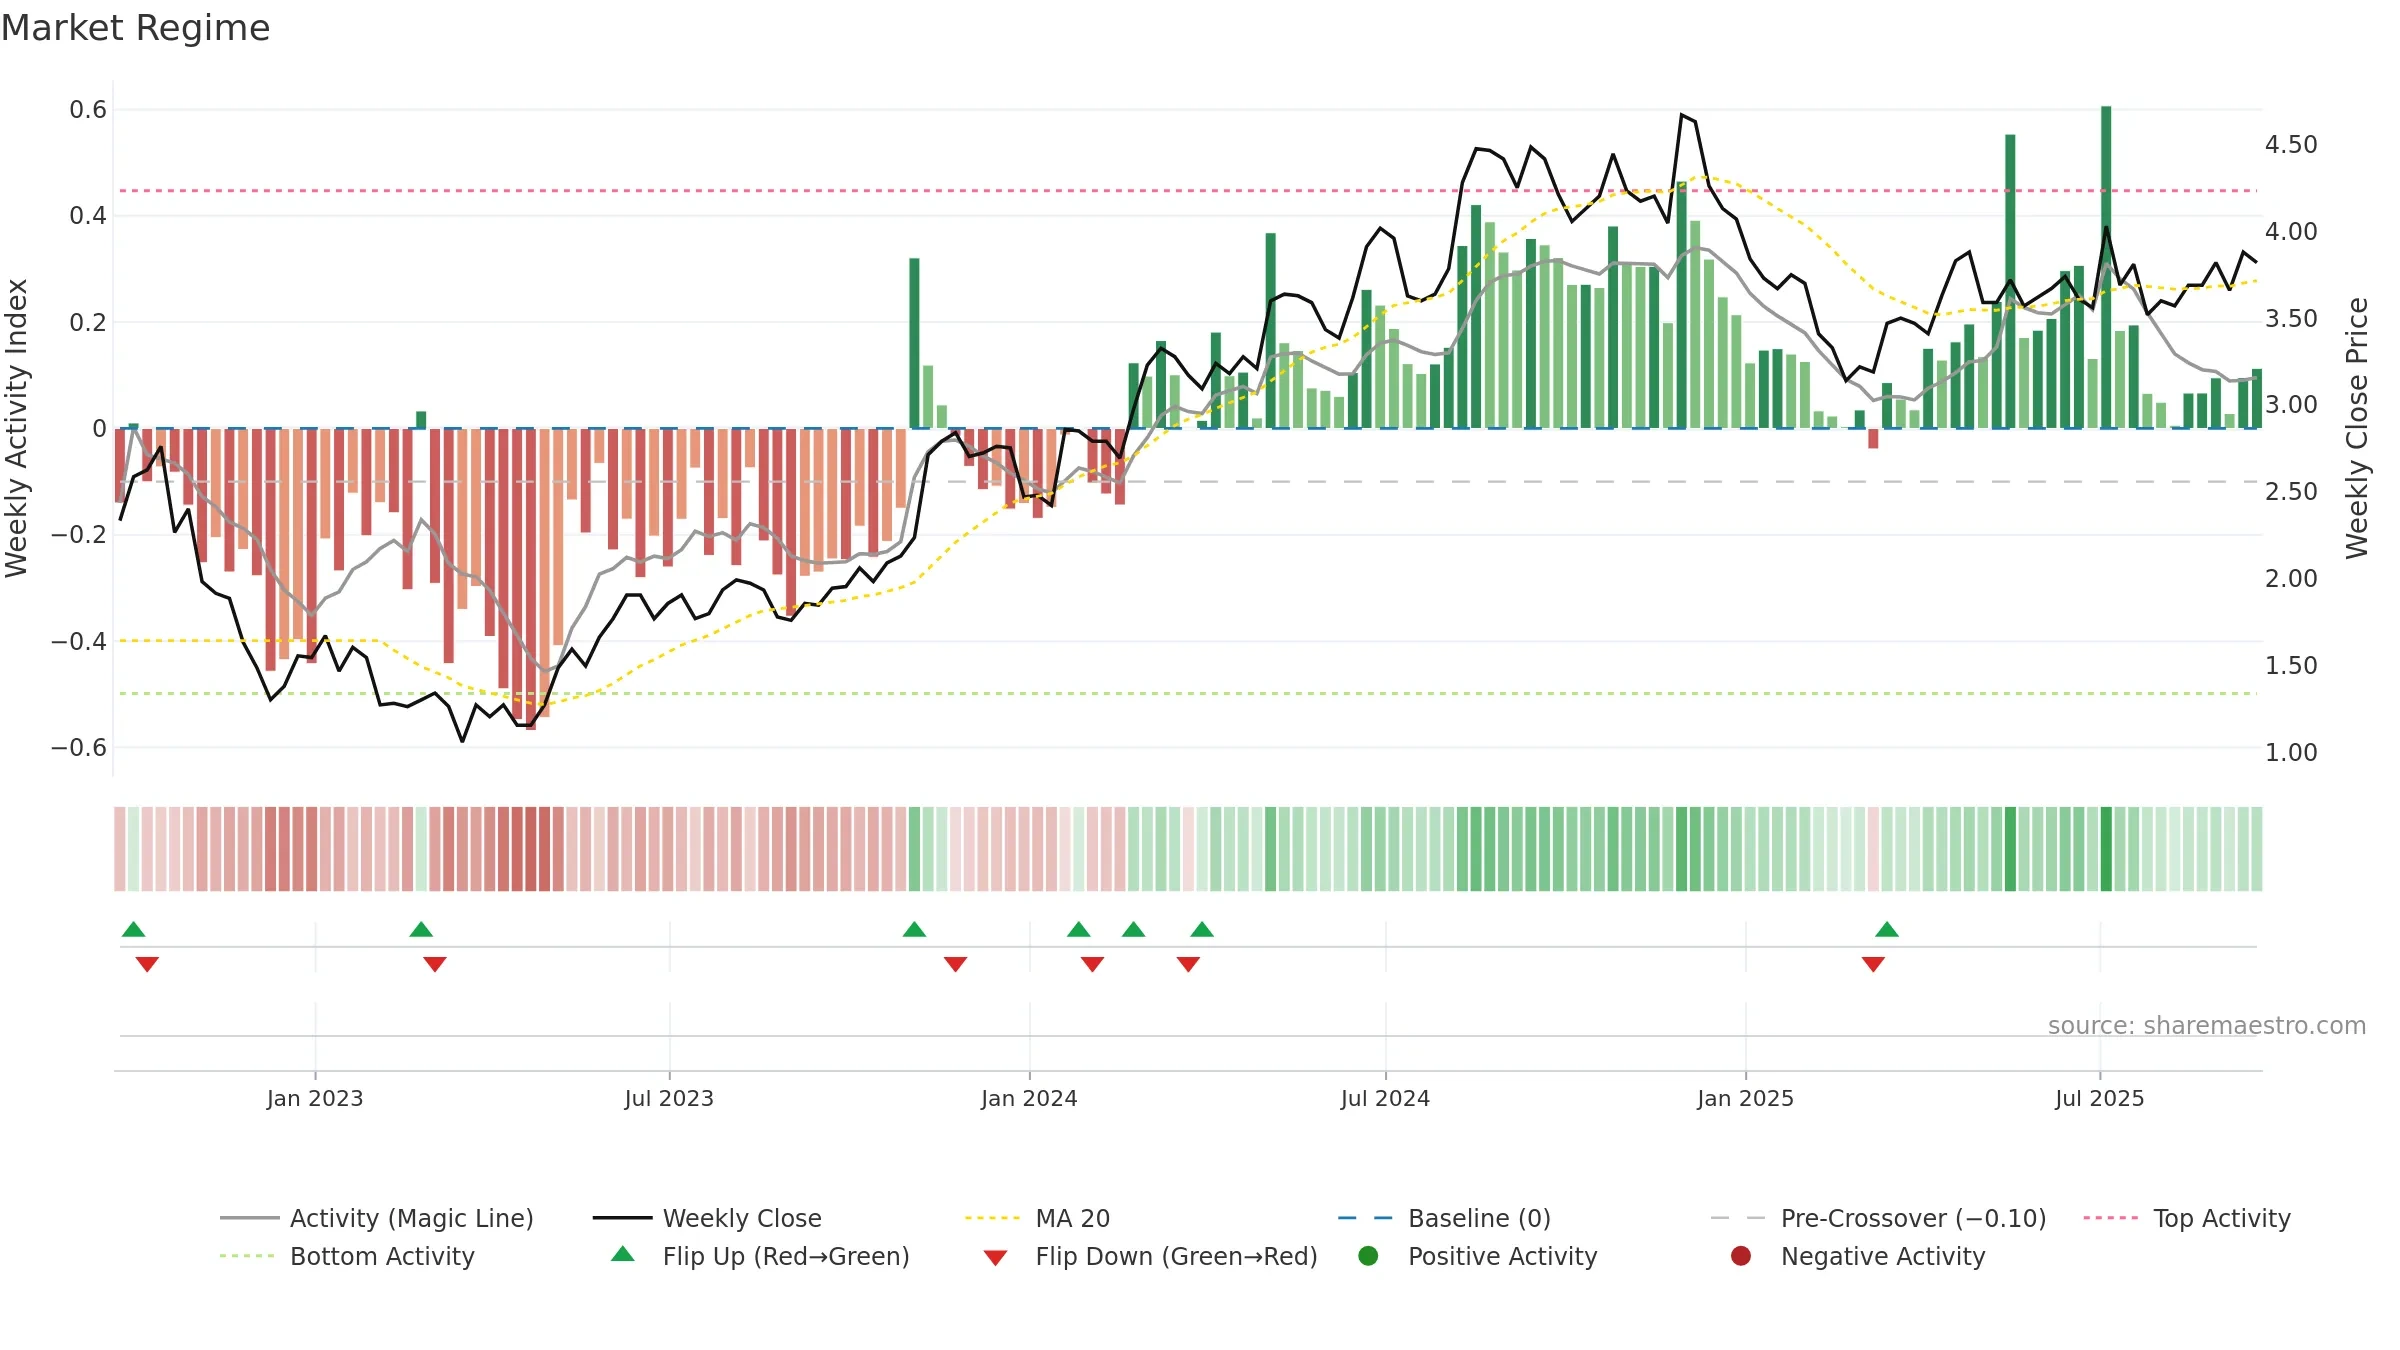2400x1350 pixels.
Task: Click the Weekly Activity Index axis title
Action: click(17, 428)
